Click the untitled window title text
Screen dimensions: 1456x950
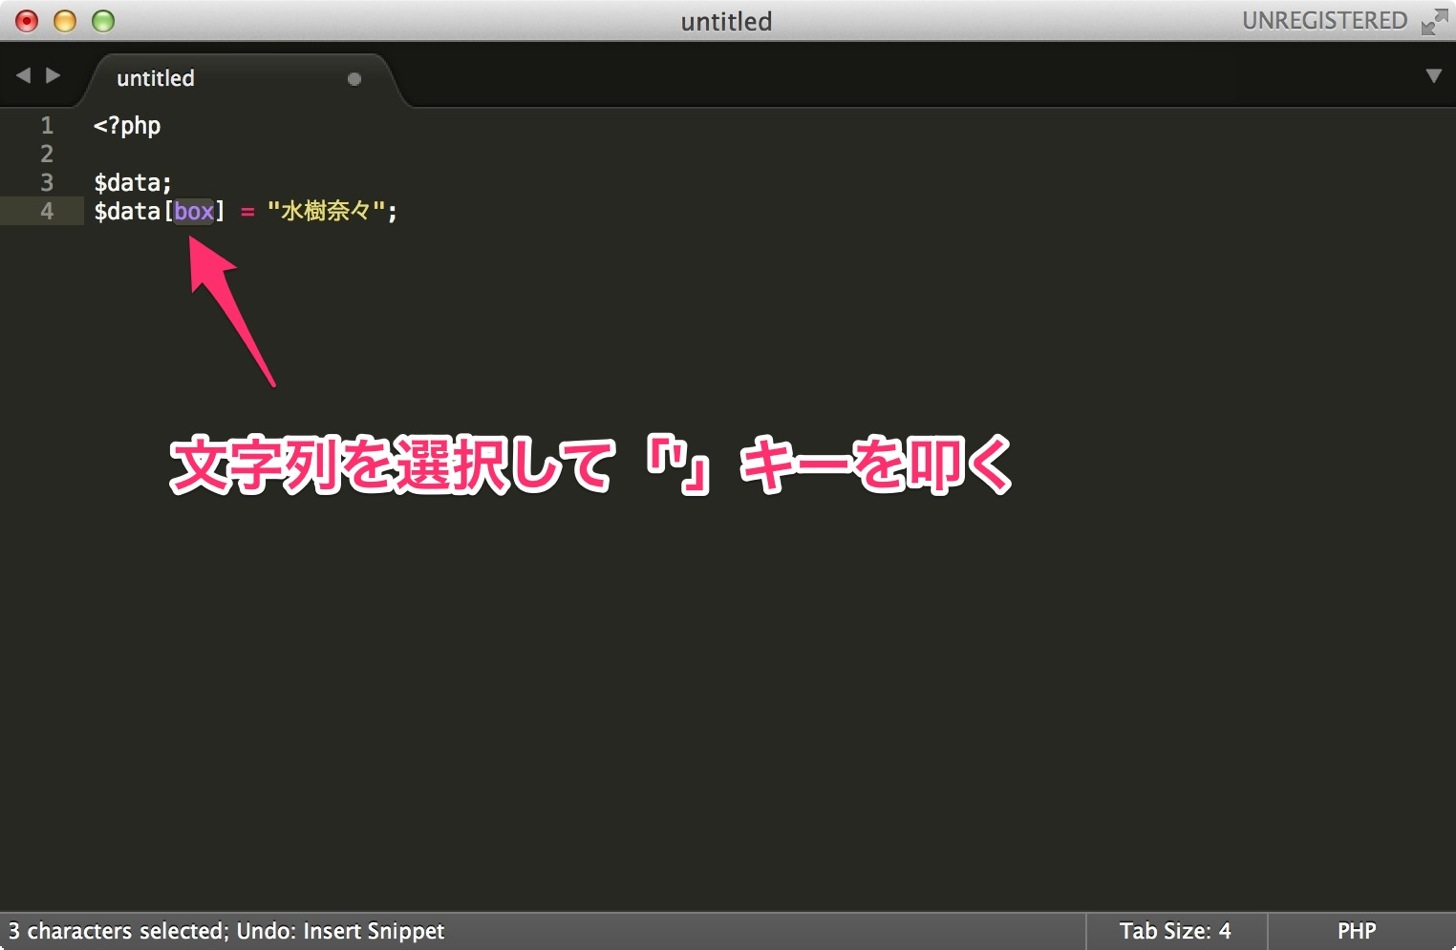726,21
